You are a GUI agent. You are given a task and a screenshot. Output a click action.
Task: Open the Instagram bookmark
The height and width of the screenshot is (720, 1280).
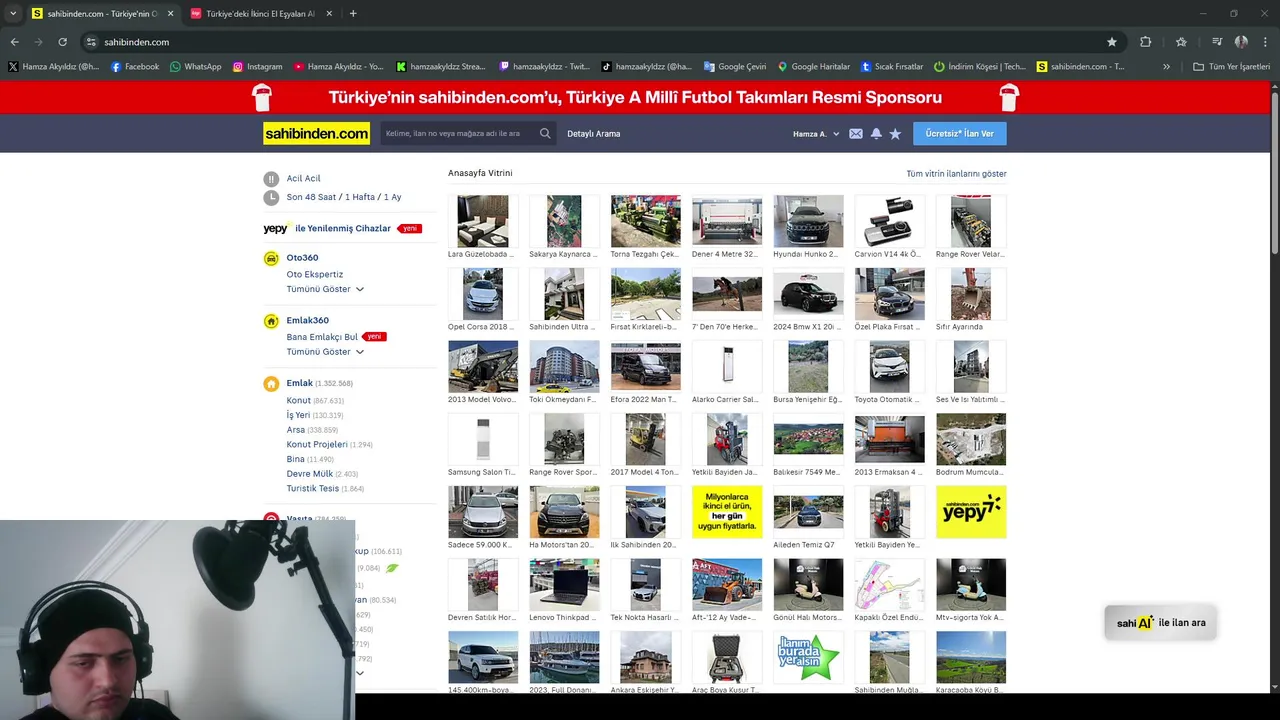(258, 67)
